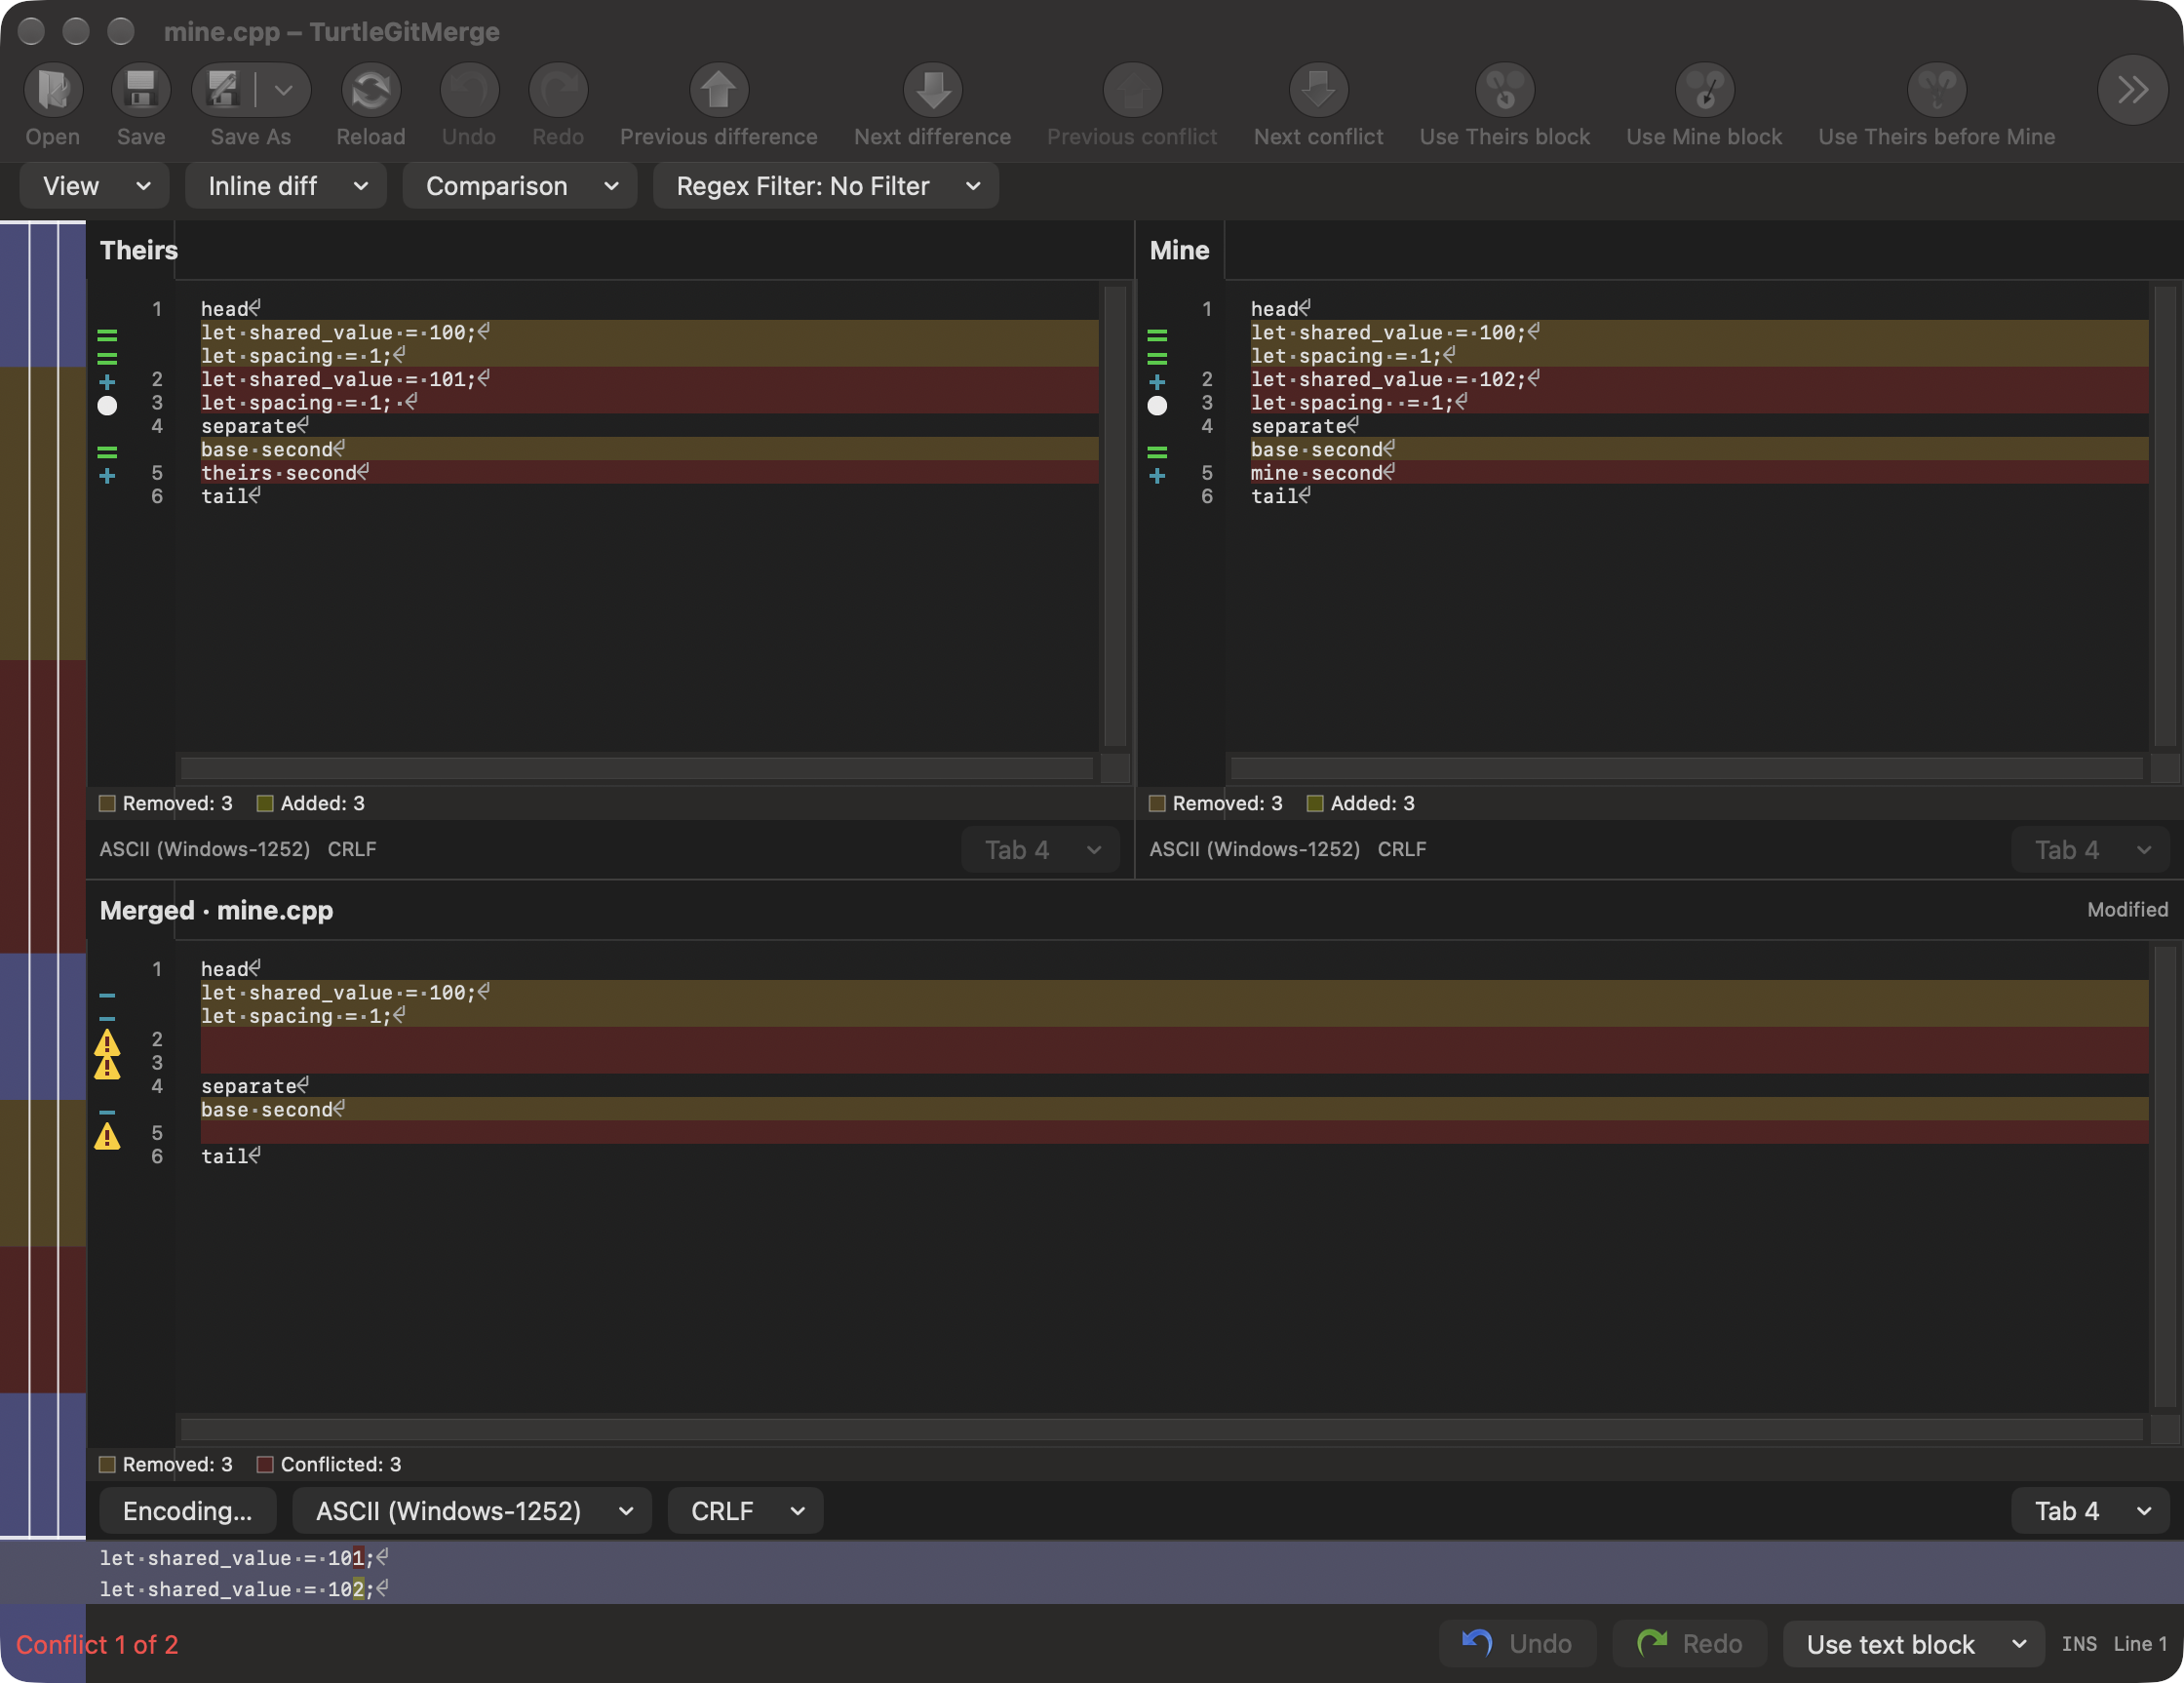
Task: Click the top toolbar Redo icon
Action: pyautogui.click(x=558, y=90)
